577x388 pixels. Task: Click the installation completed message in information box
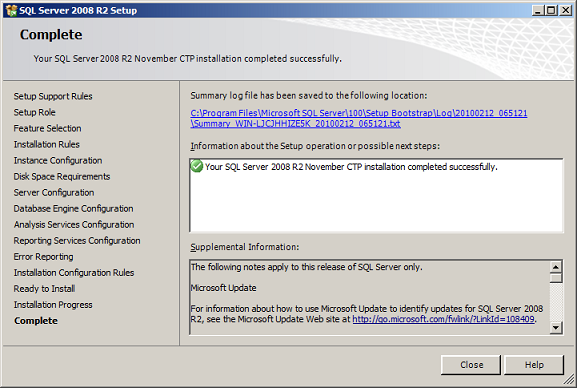(x=351, y=167)
